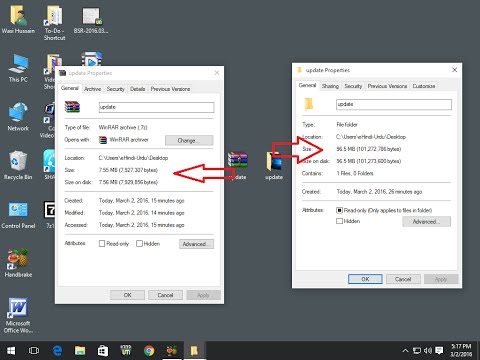Click Cancel in folder properties window
Screen dimensions: 480x360
click(x=403, y=279)
